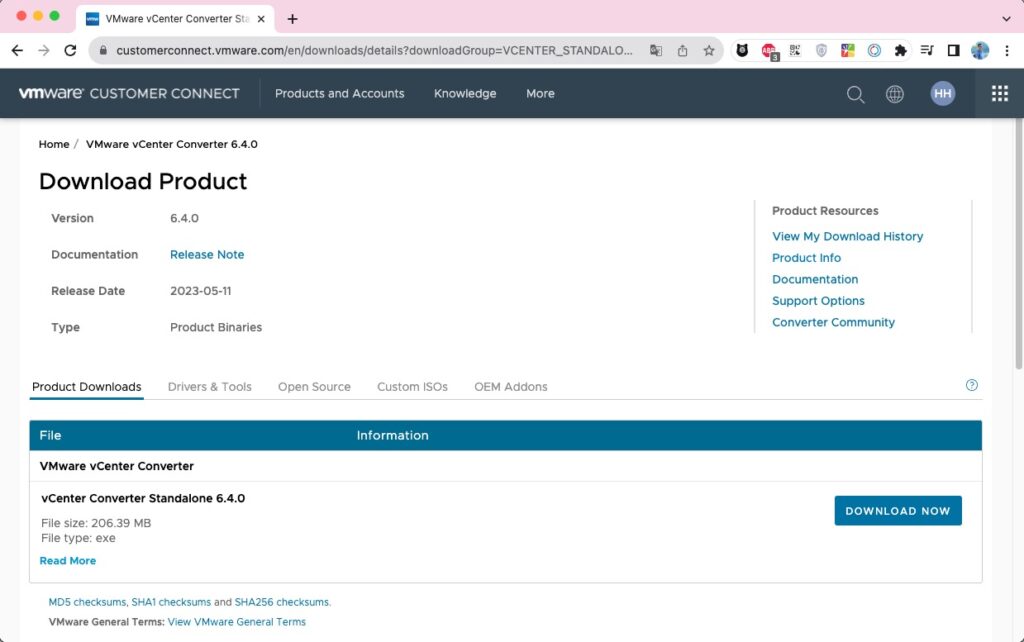Click the QR code extension icon

coord(795,50)
